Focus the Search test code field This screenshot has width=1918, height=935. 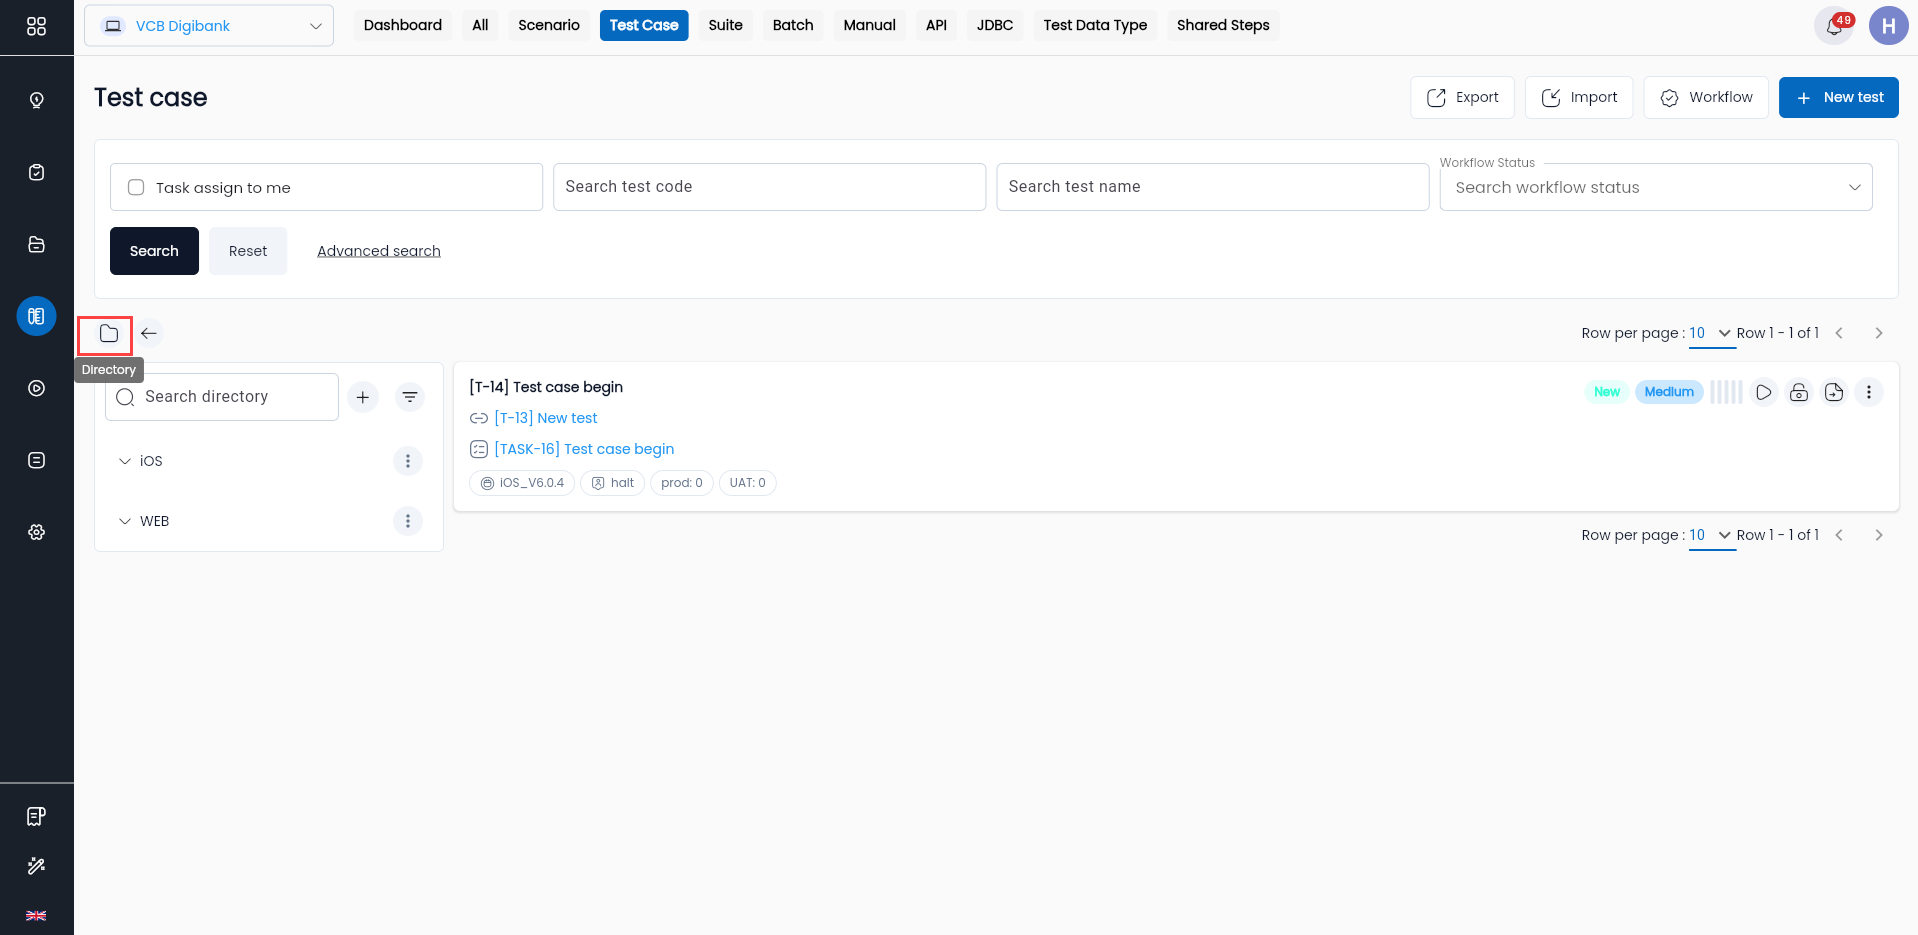coord(769,187)
